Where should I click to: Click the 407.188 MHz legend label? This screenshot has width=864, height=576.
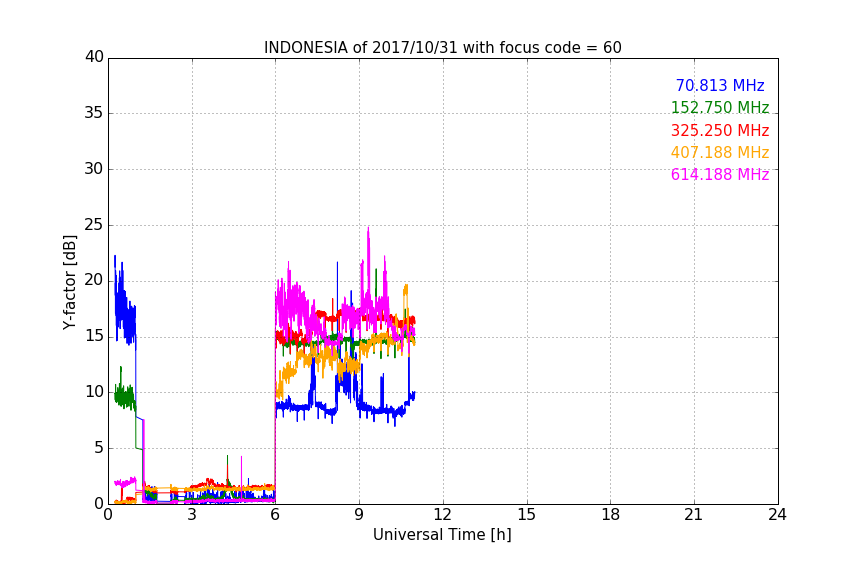click(720, 152)
